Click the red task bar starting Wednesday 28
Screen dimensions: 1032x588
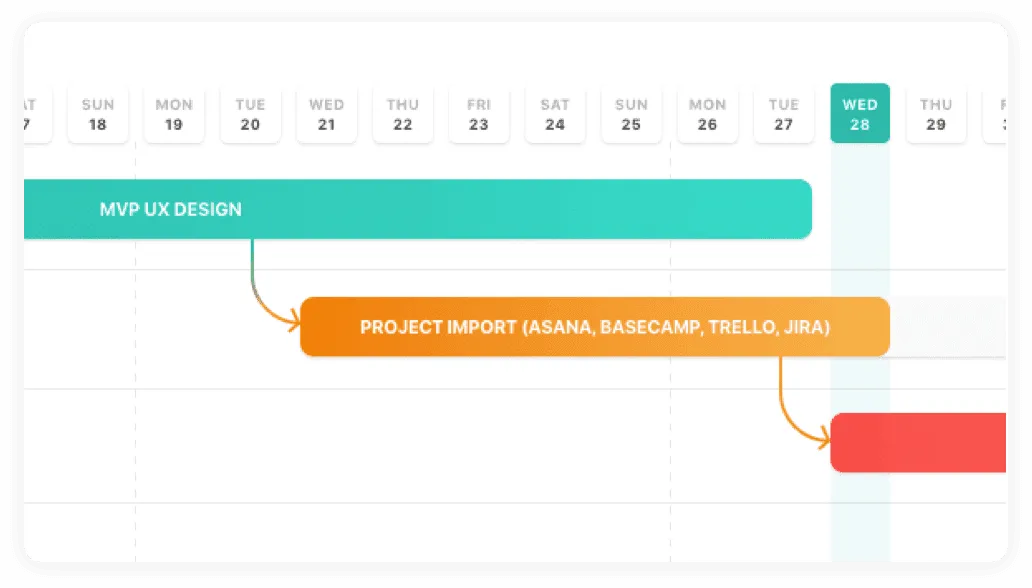pos(920,441)
